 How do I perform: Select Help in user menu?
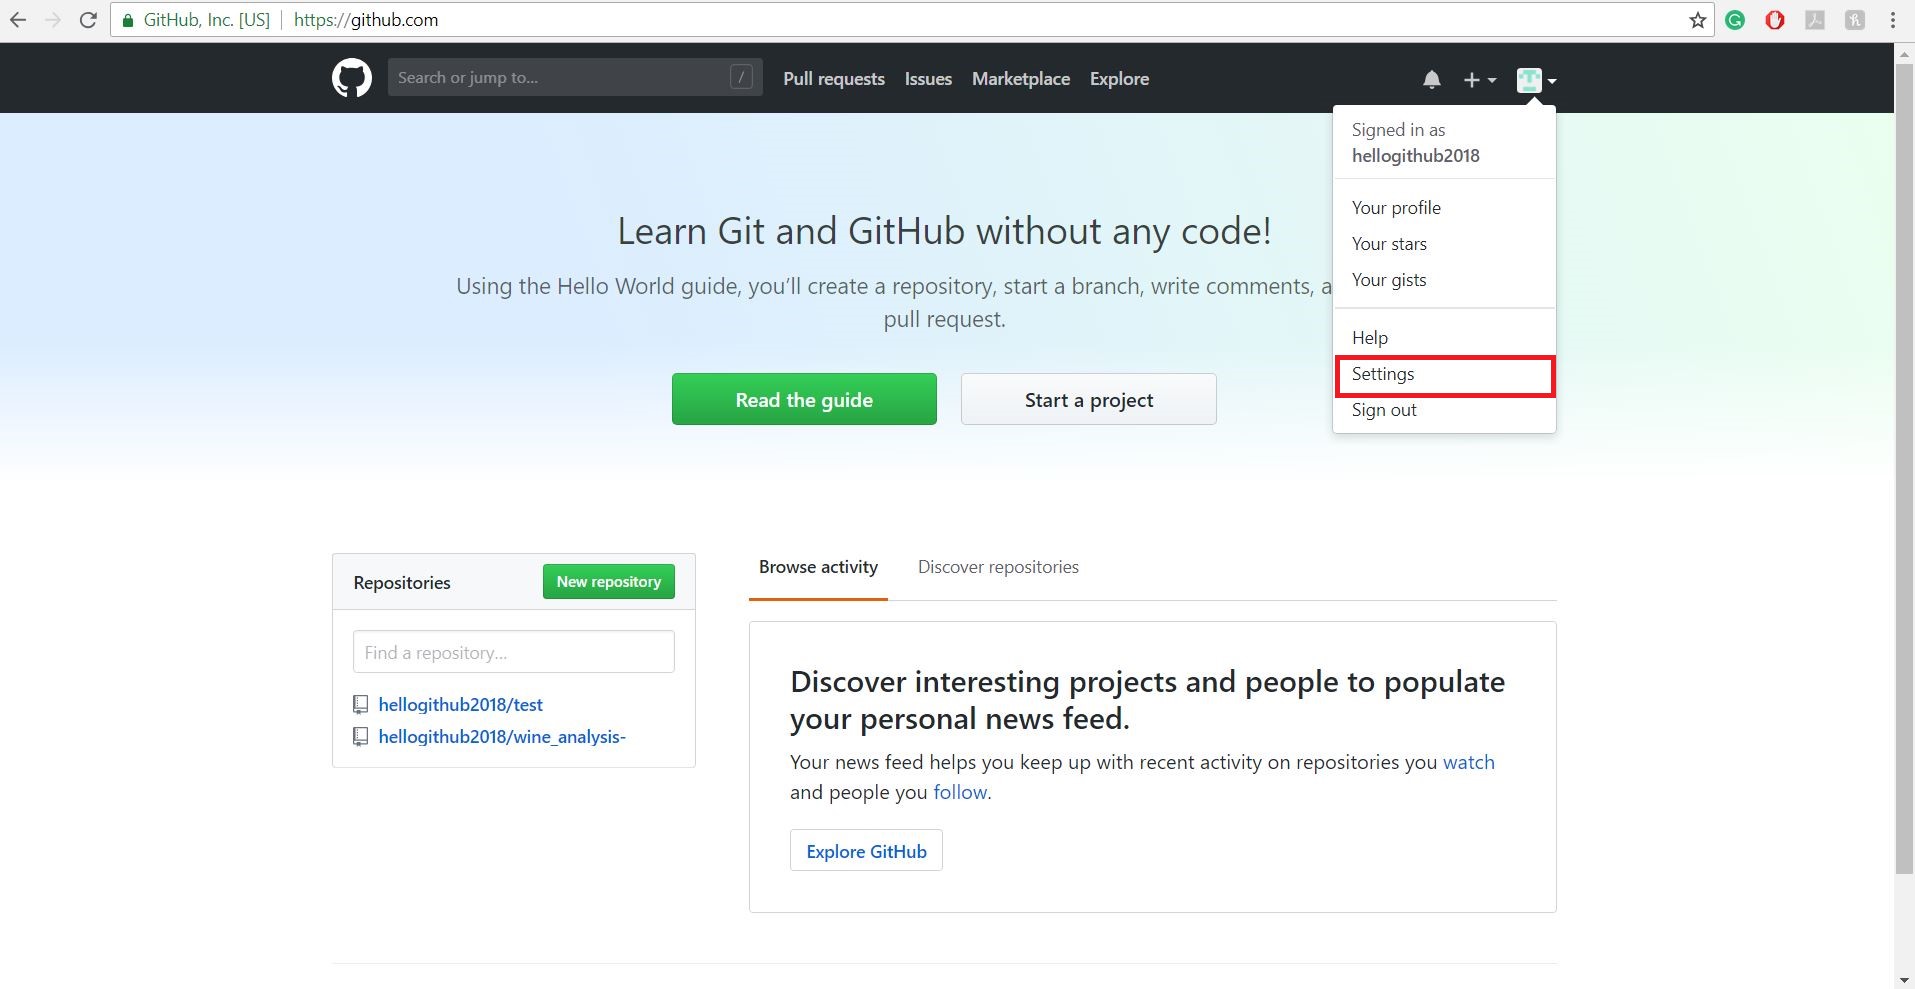pos(1444,338)
